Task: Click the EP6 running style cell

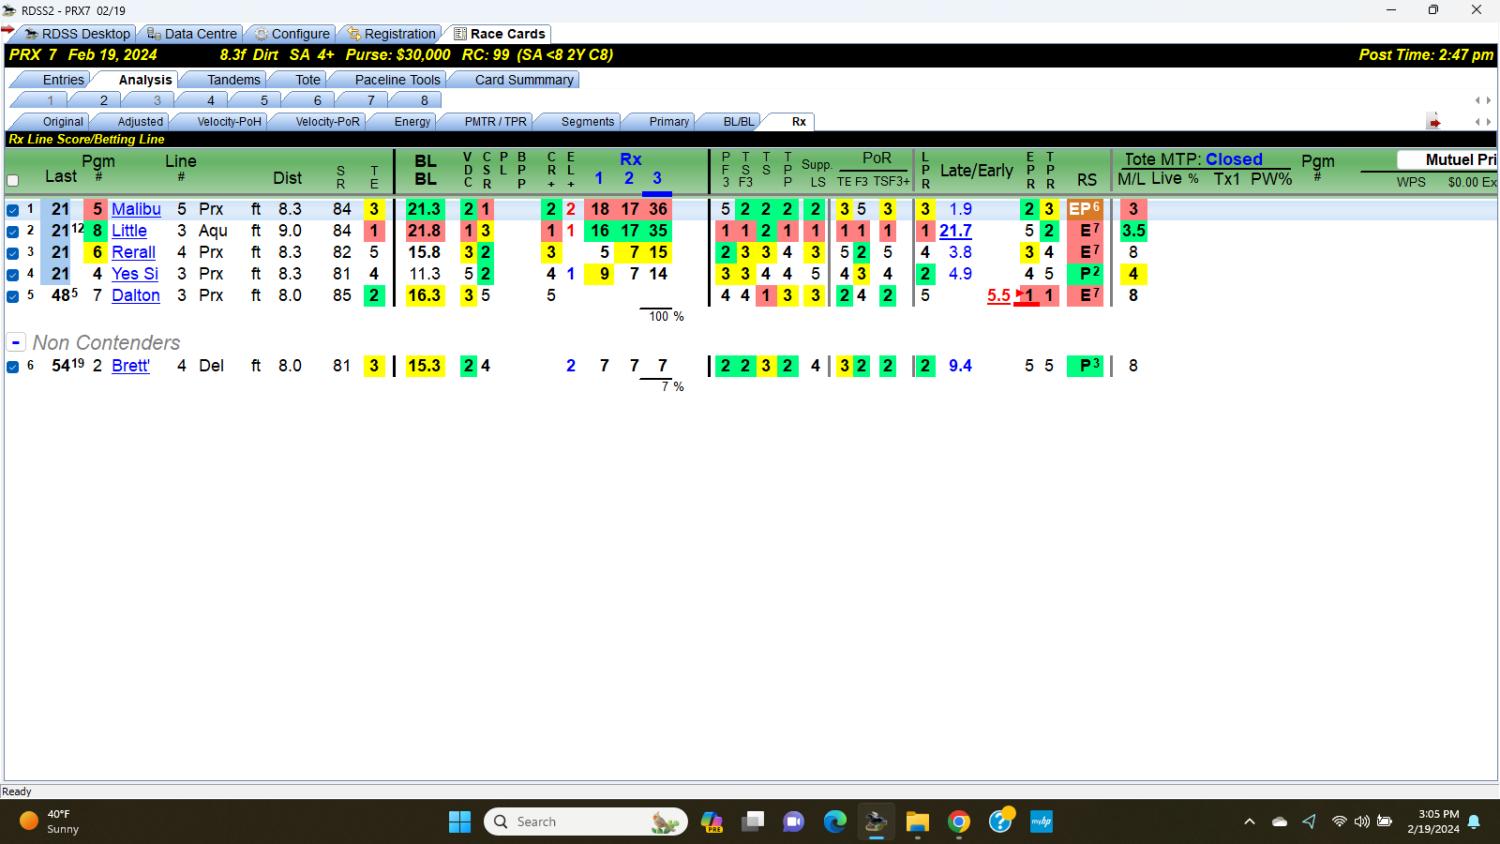Action: coord(1085,209)
